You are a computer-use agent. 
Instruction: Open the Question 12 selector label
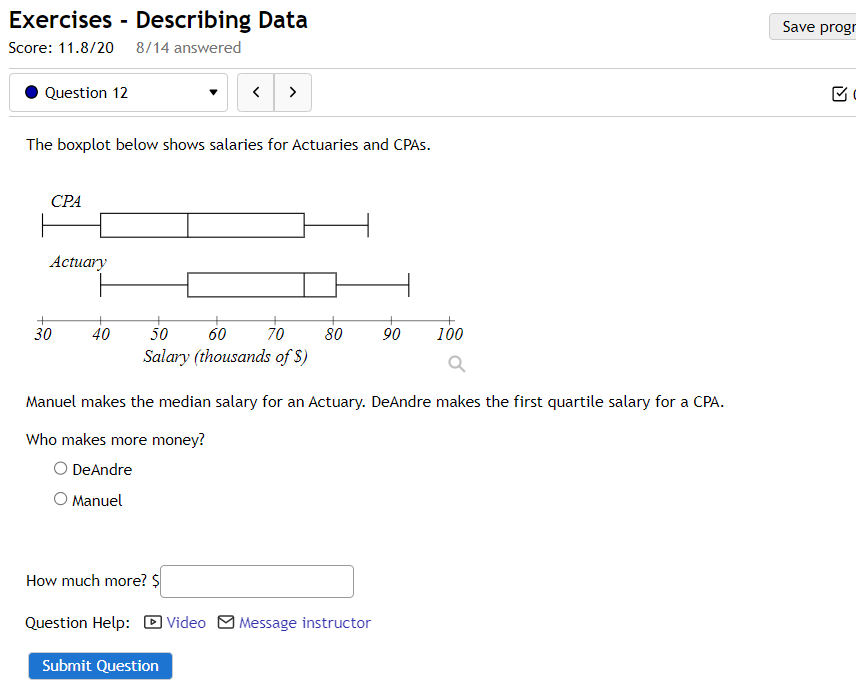tap(87, 93)
